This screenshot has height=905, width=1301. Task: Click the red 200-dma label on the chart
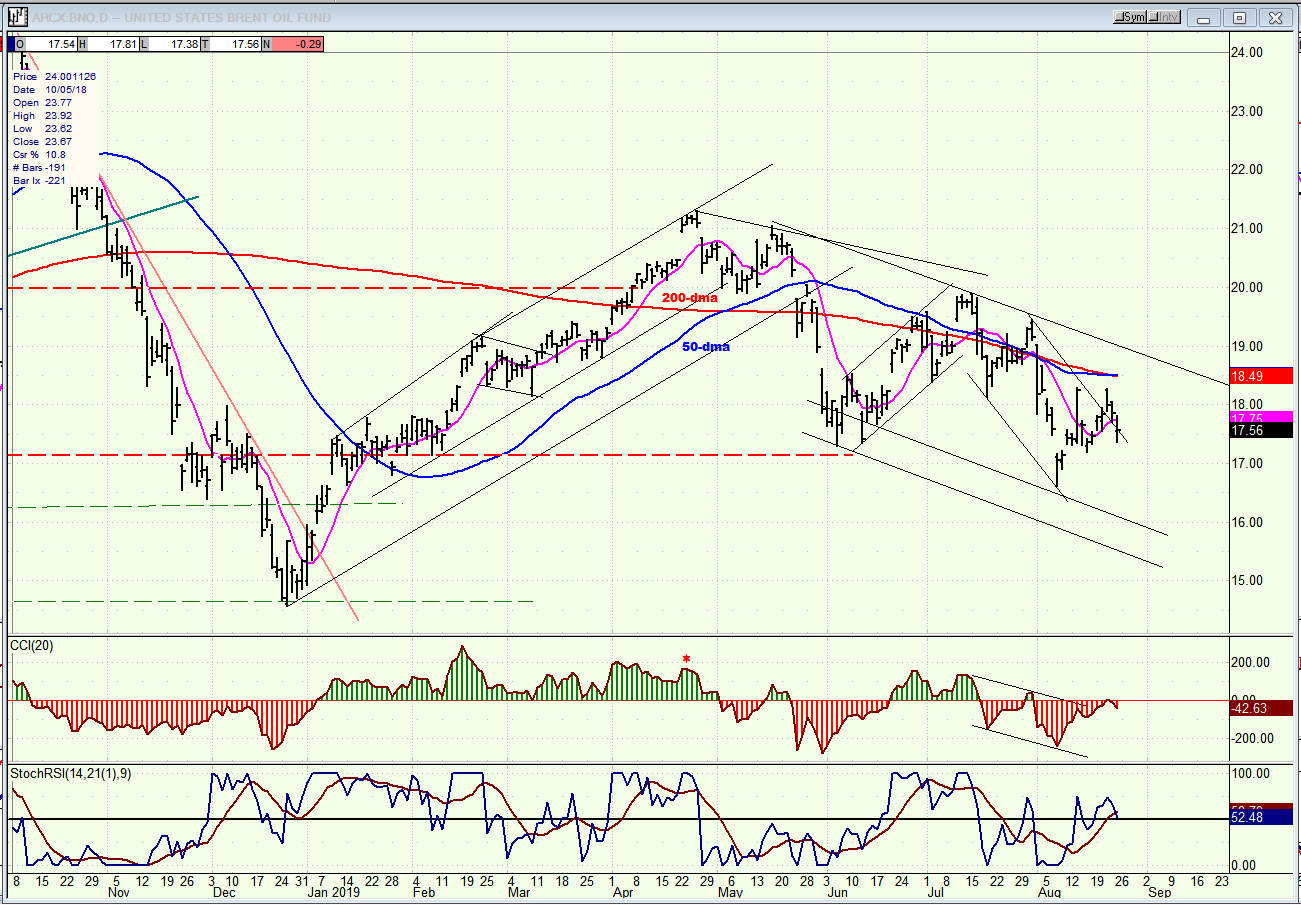tap(689, 298)
